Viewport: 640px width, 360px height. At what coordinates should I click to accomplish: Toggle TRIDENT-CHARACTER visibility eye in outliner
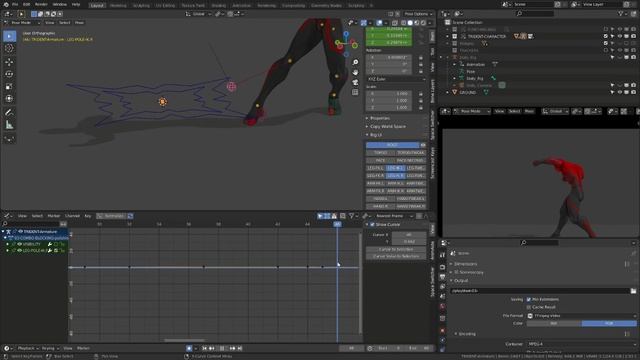[620, 36]
